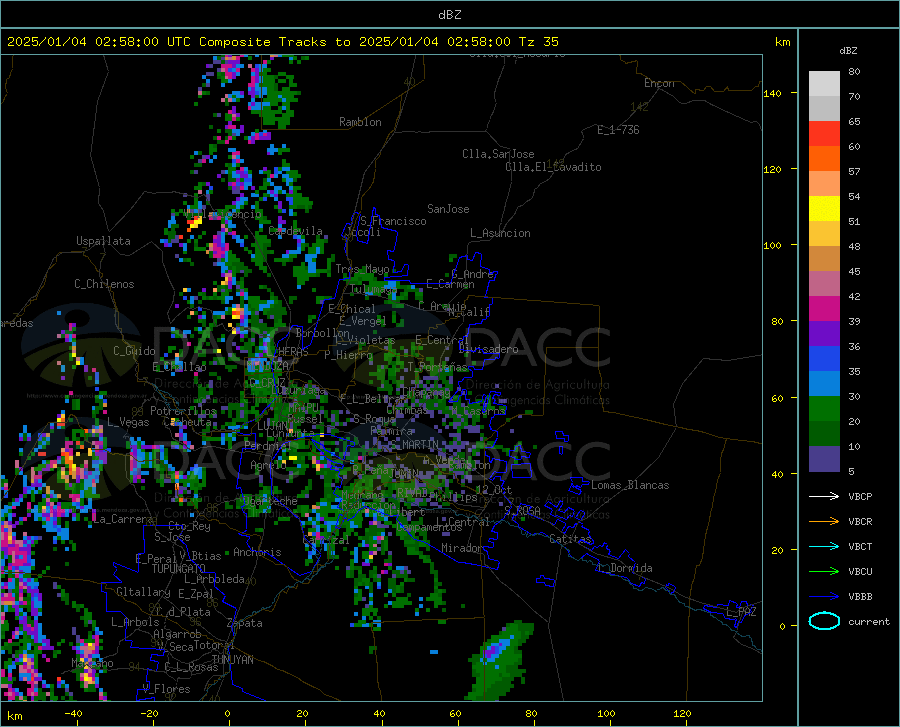Click the green 30 dBZ legend swatch
This screenshot has width=900, height=727.
(824, 409)
